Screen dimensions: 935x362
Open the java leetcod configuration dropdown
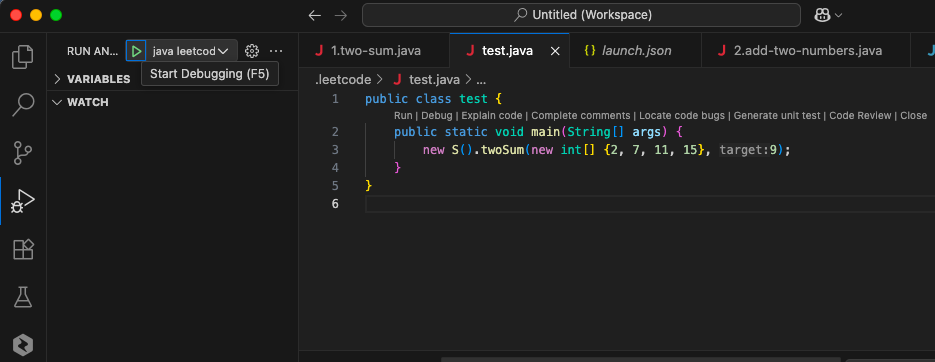(191, 51)
